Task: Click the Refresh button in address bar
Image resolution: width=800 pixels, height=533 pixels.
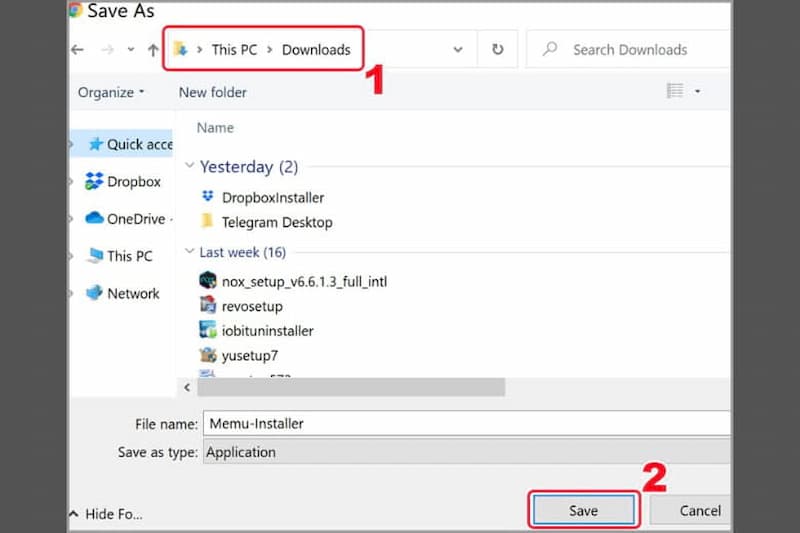Action: pos(497,49)
